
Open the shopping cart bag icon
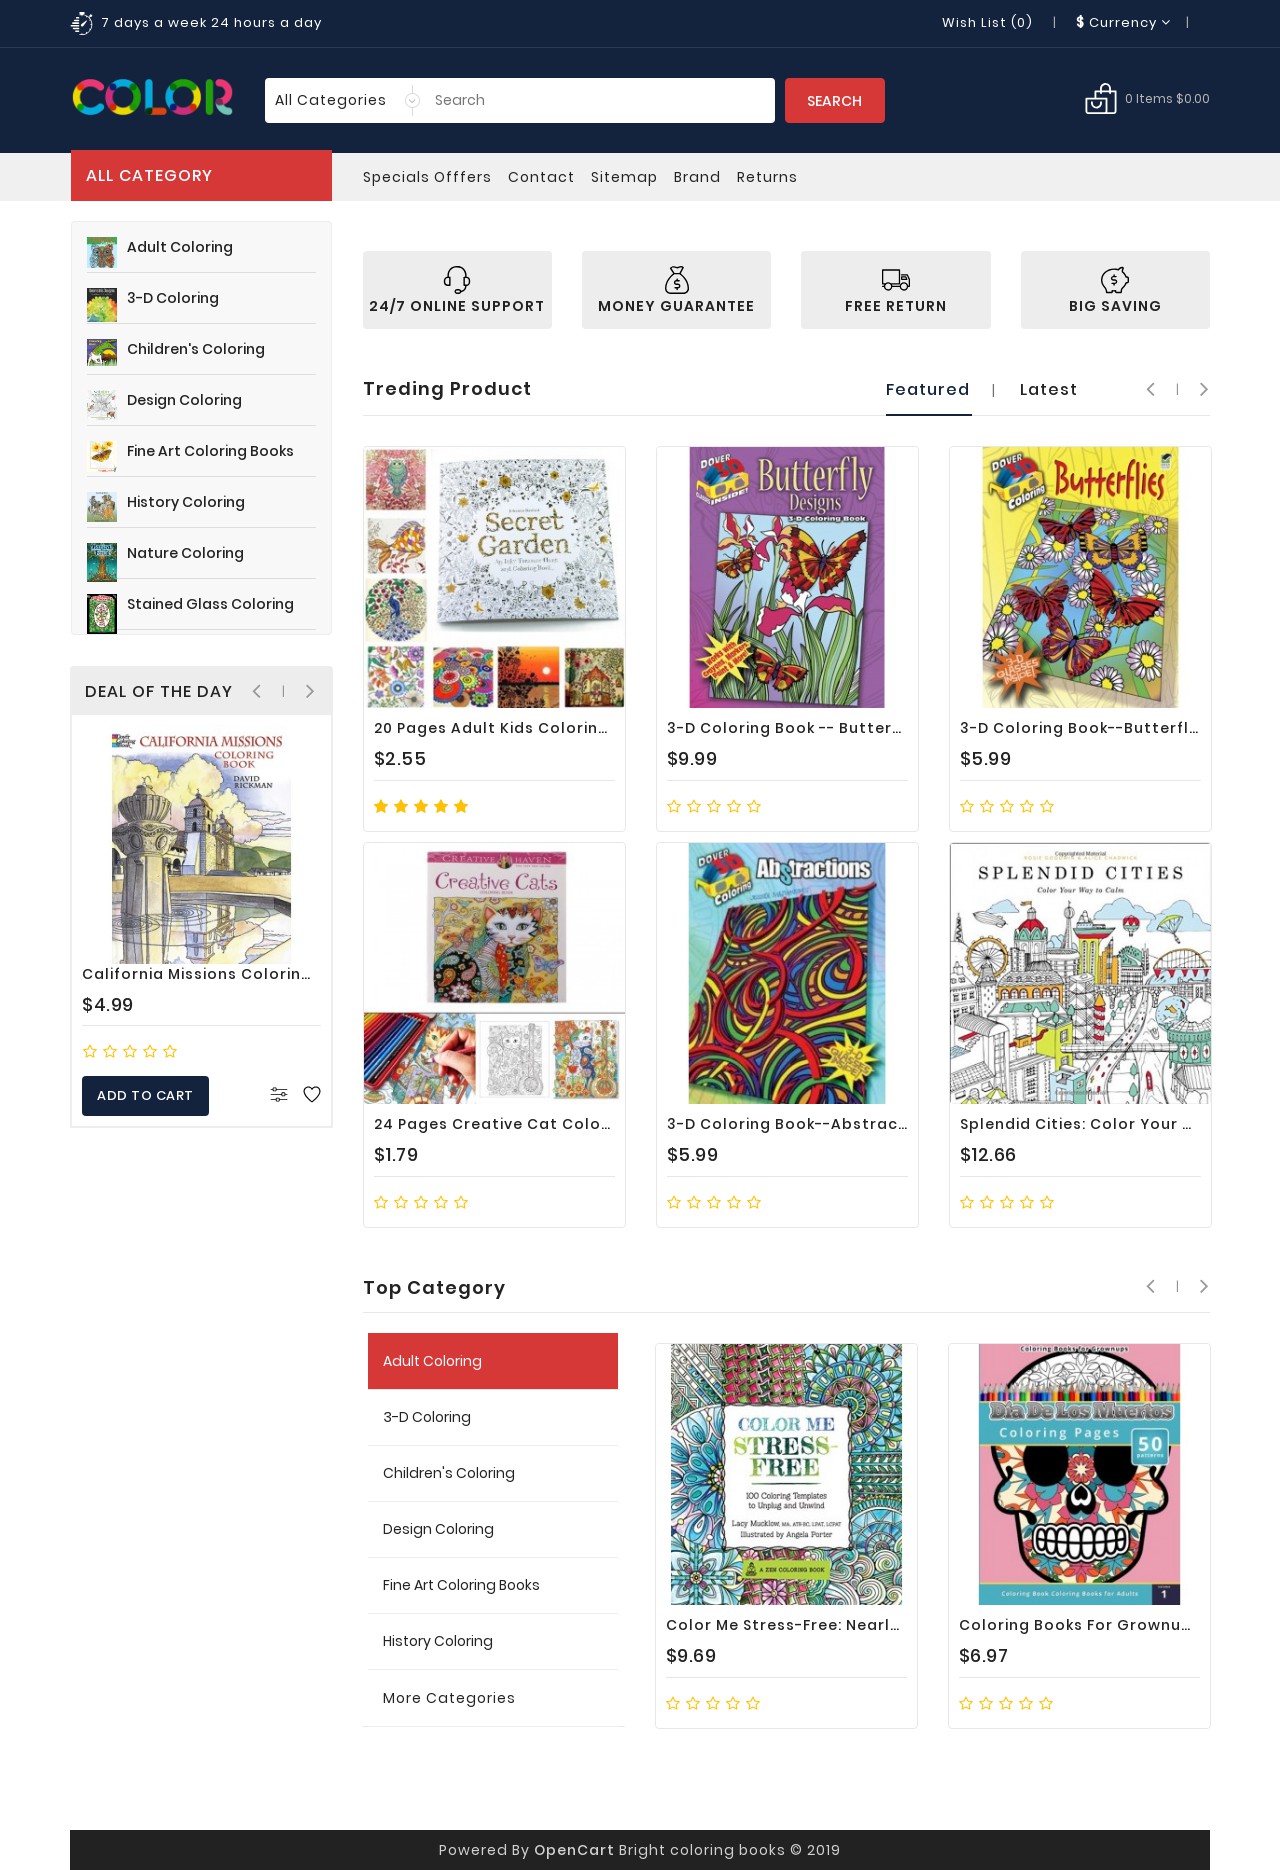click(1101, 99)
